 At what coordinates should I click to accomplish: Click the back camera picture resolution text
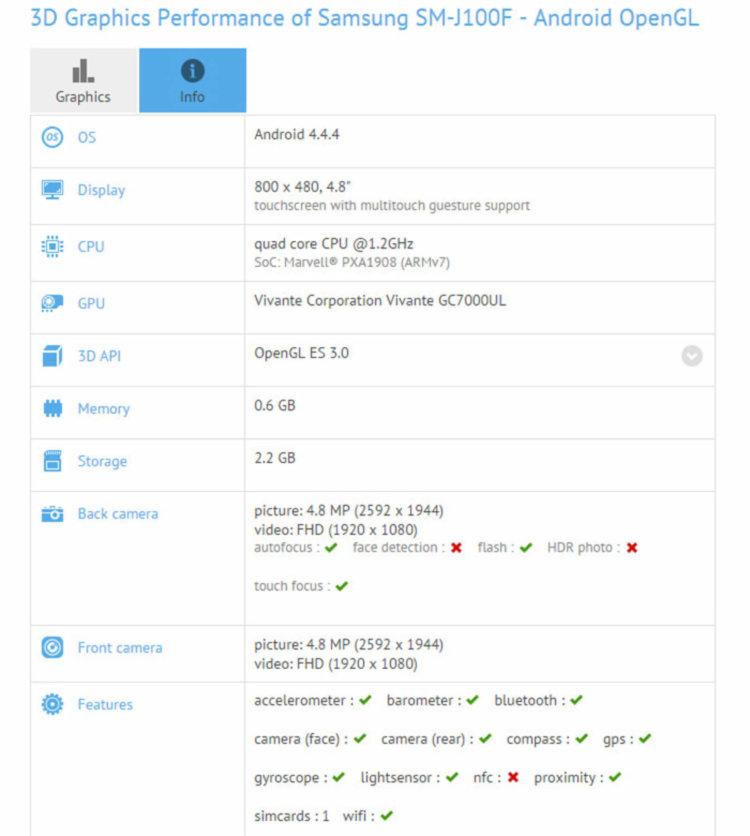[349, 511]
